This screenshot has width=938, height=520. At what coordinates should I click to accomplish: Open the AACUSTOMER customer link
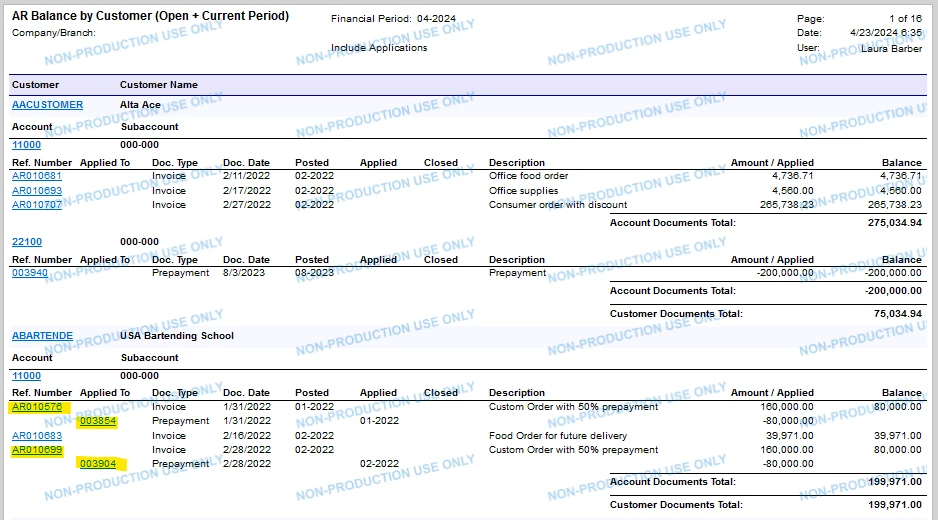point(47,105)
